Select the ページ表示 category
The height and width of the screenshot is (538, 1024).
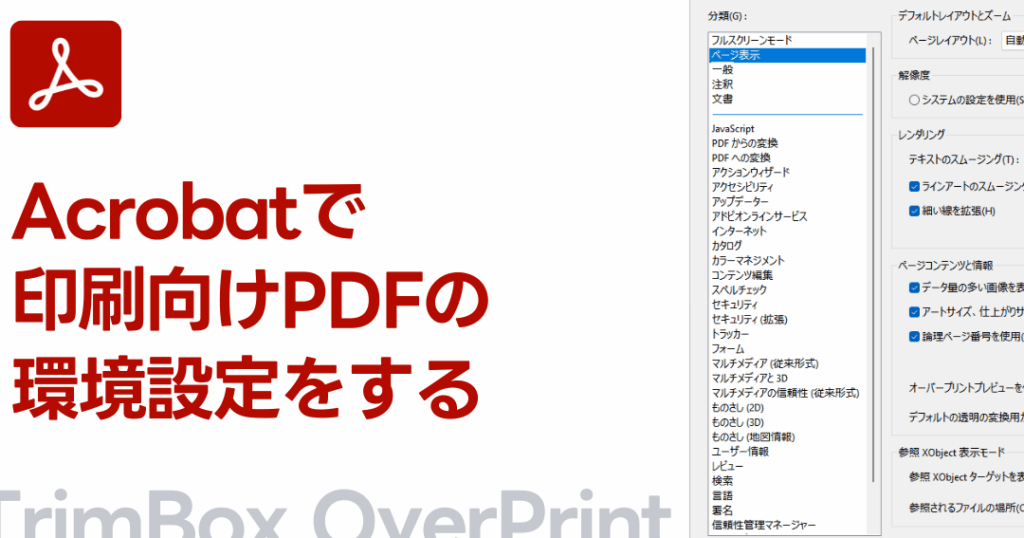point(735,55)
